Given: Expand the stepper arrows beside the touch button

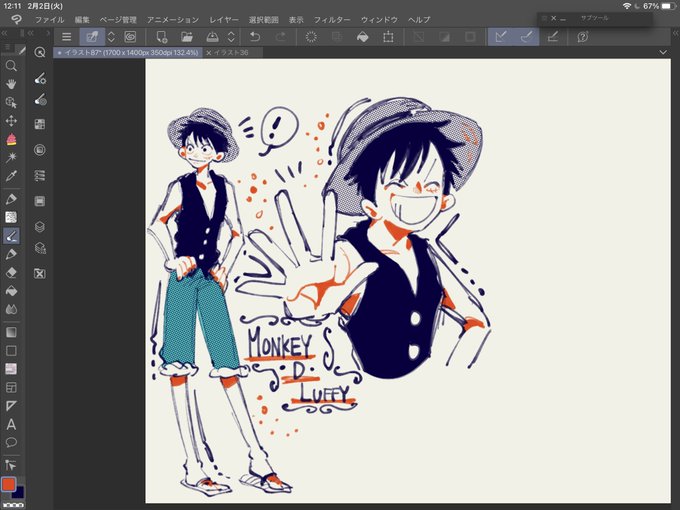Looking at the screenshot, I should tap(111, 37).
